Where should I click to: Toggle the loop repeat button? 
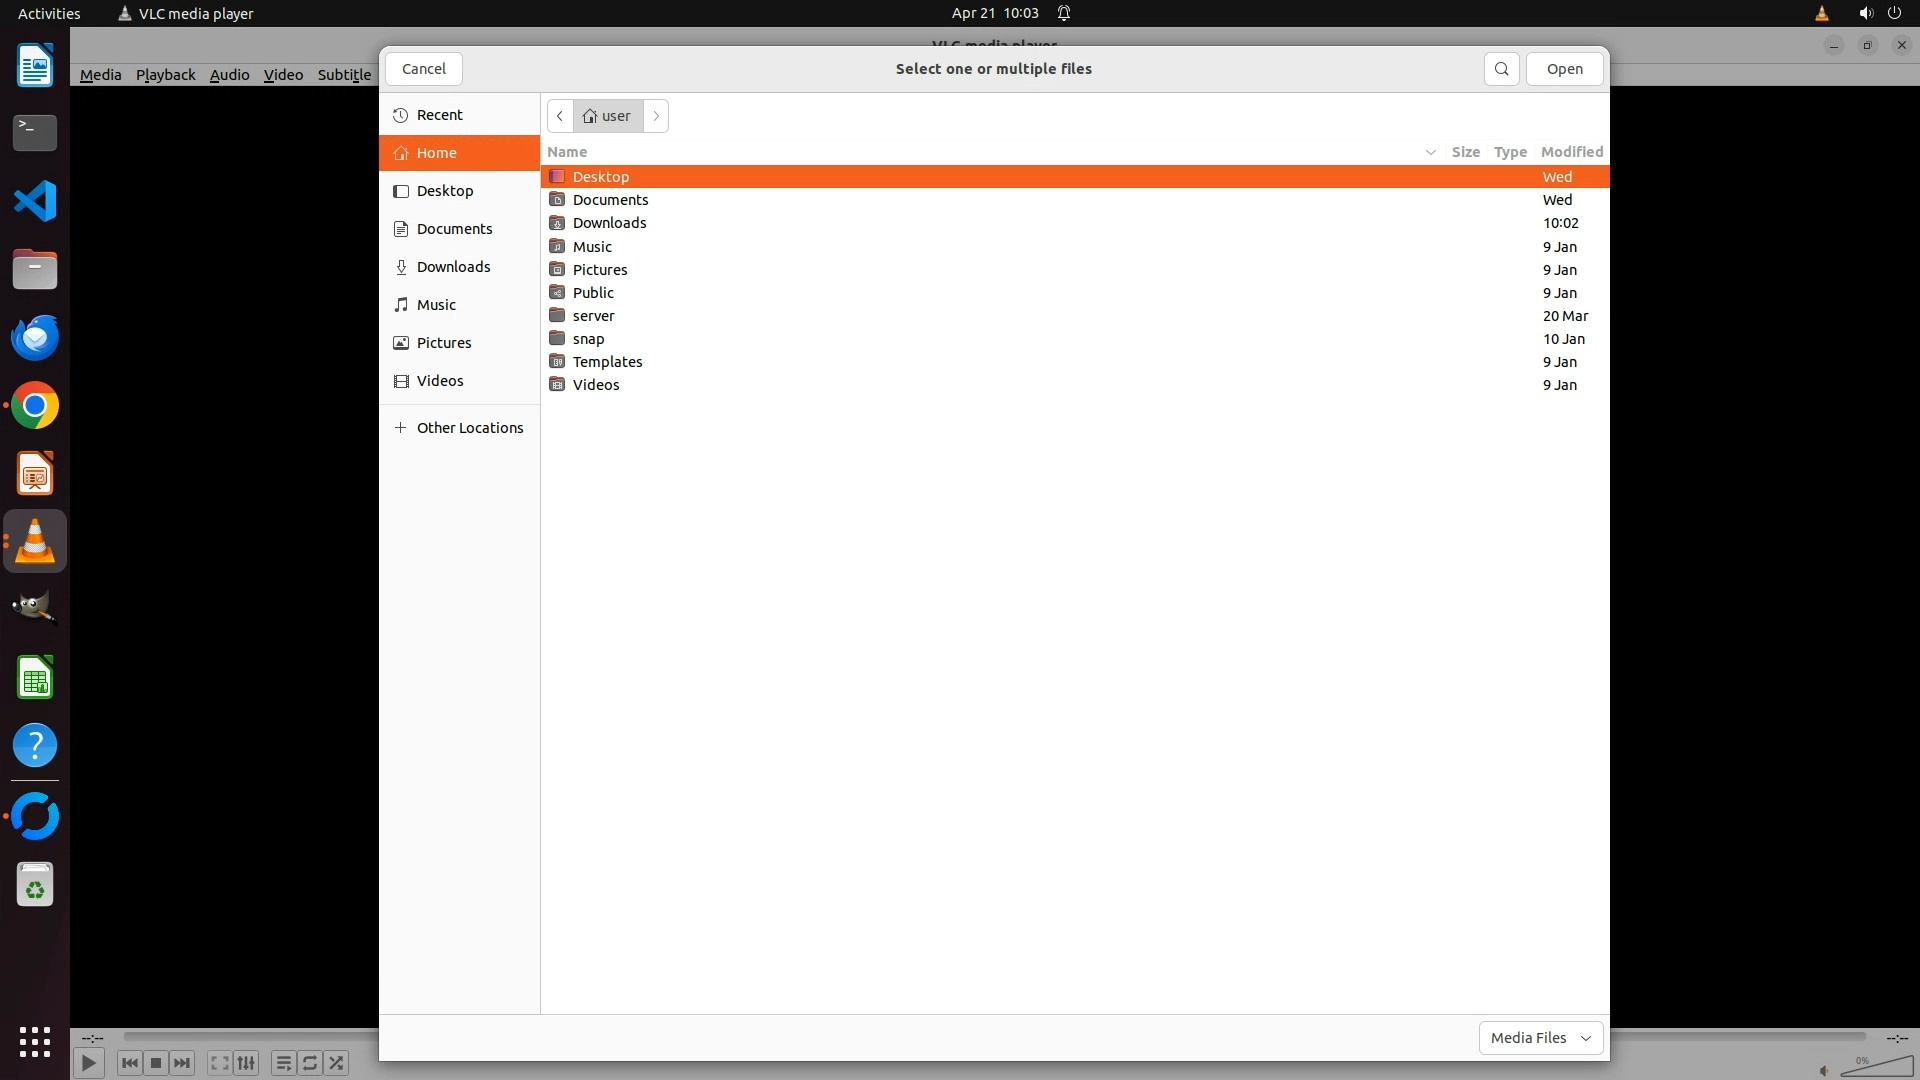tap(310, 1063)
